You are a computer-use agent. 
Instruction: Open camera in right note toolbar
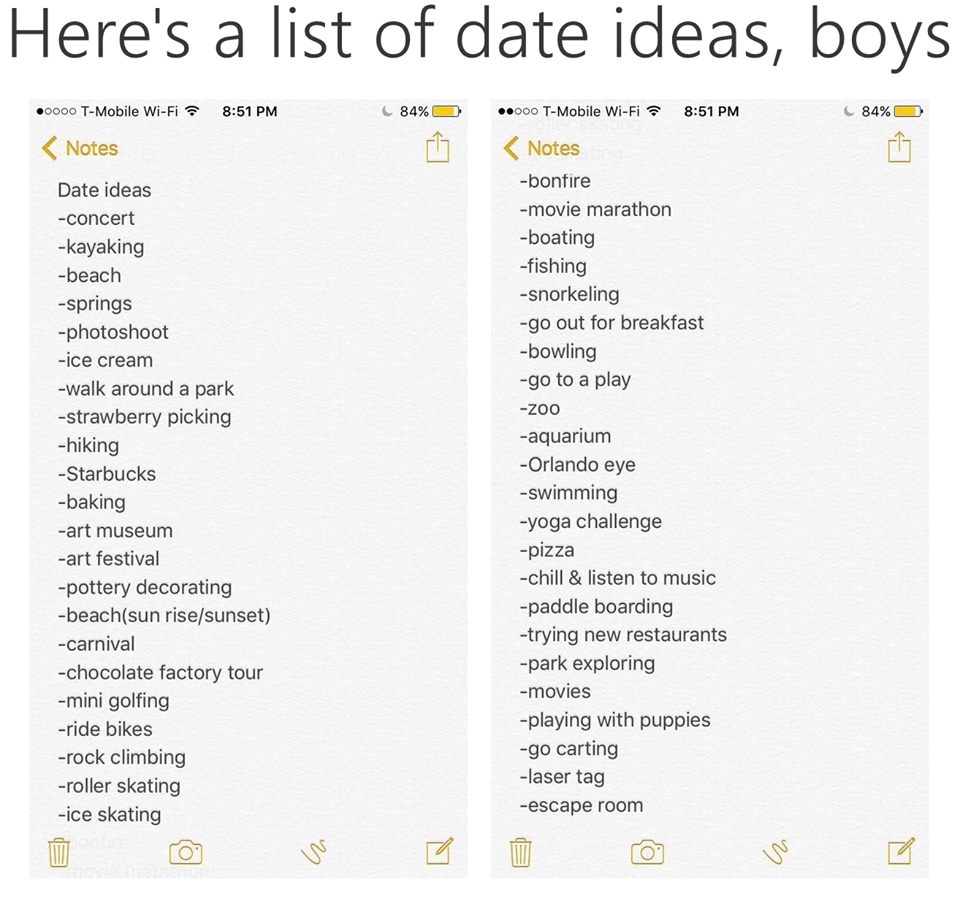647,852
